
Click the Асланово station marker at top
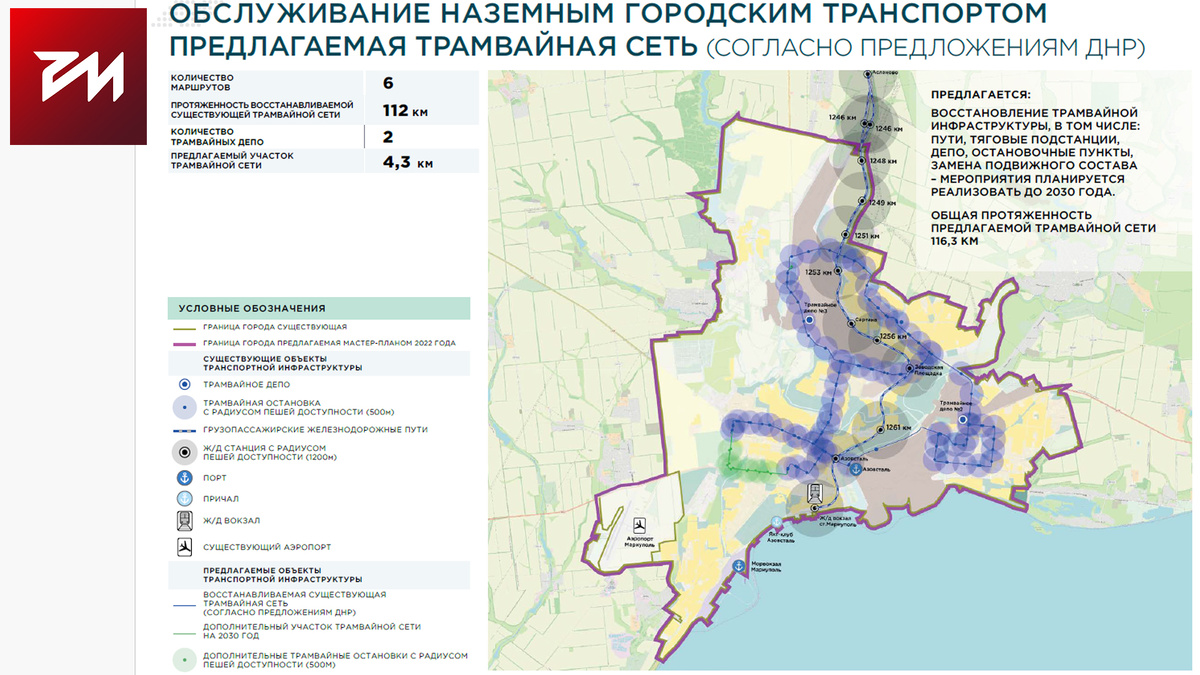868,73
